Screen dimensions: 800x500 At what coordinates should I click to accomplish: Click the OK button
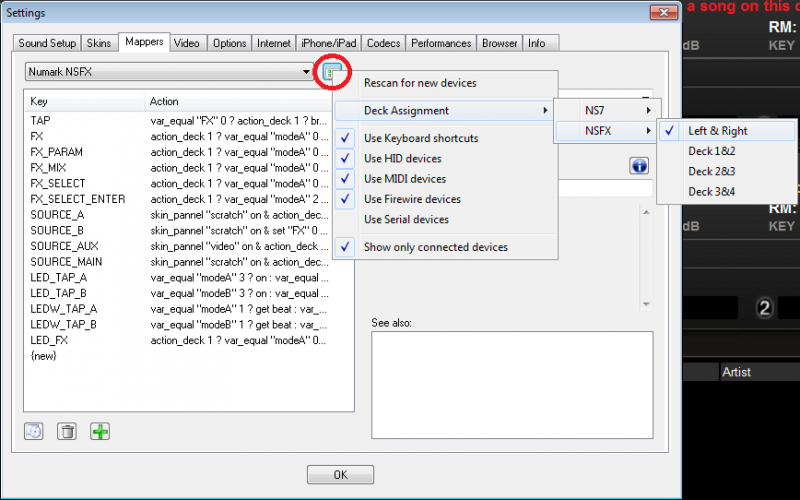(x=340, y=474)
